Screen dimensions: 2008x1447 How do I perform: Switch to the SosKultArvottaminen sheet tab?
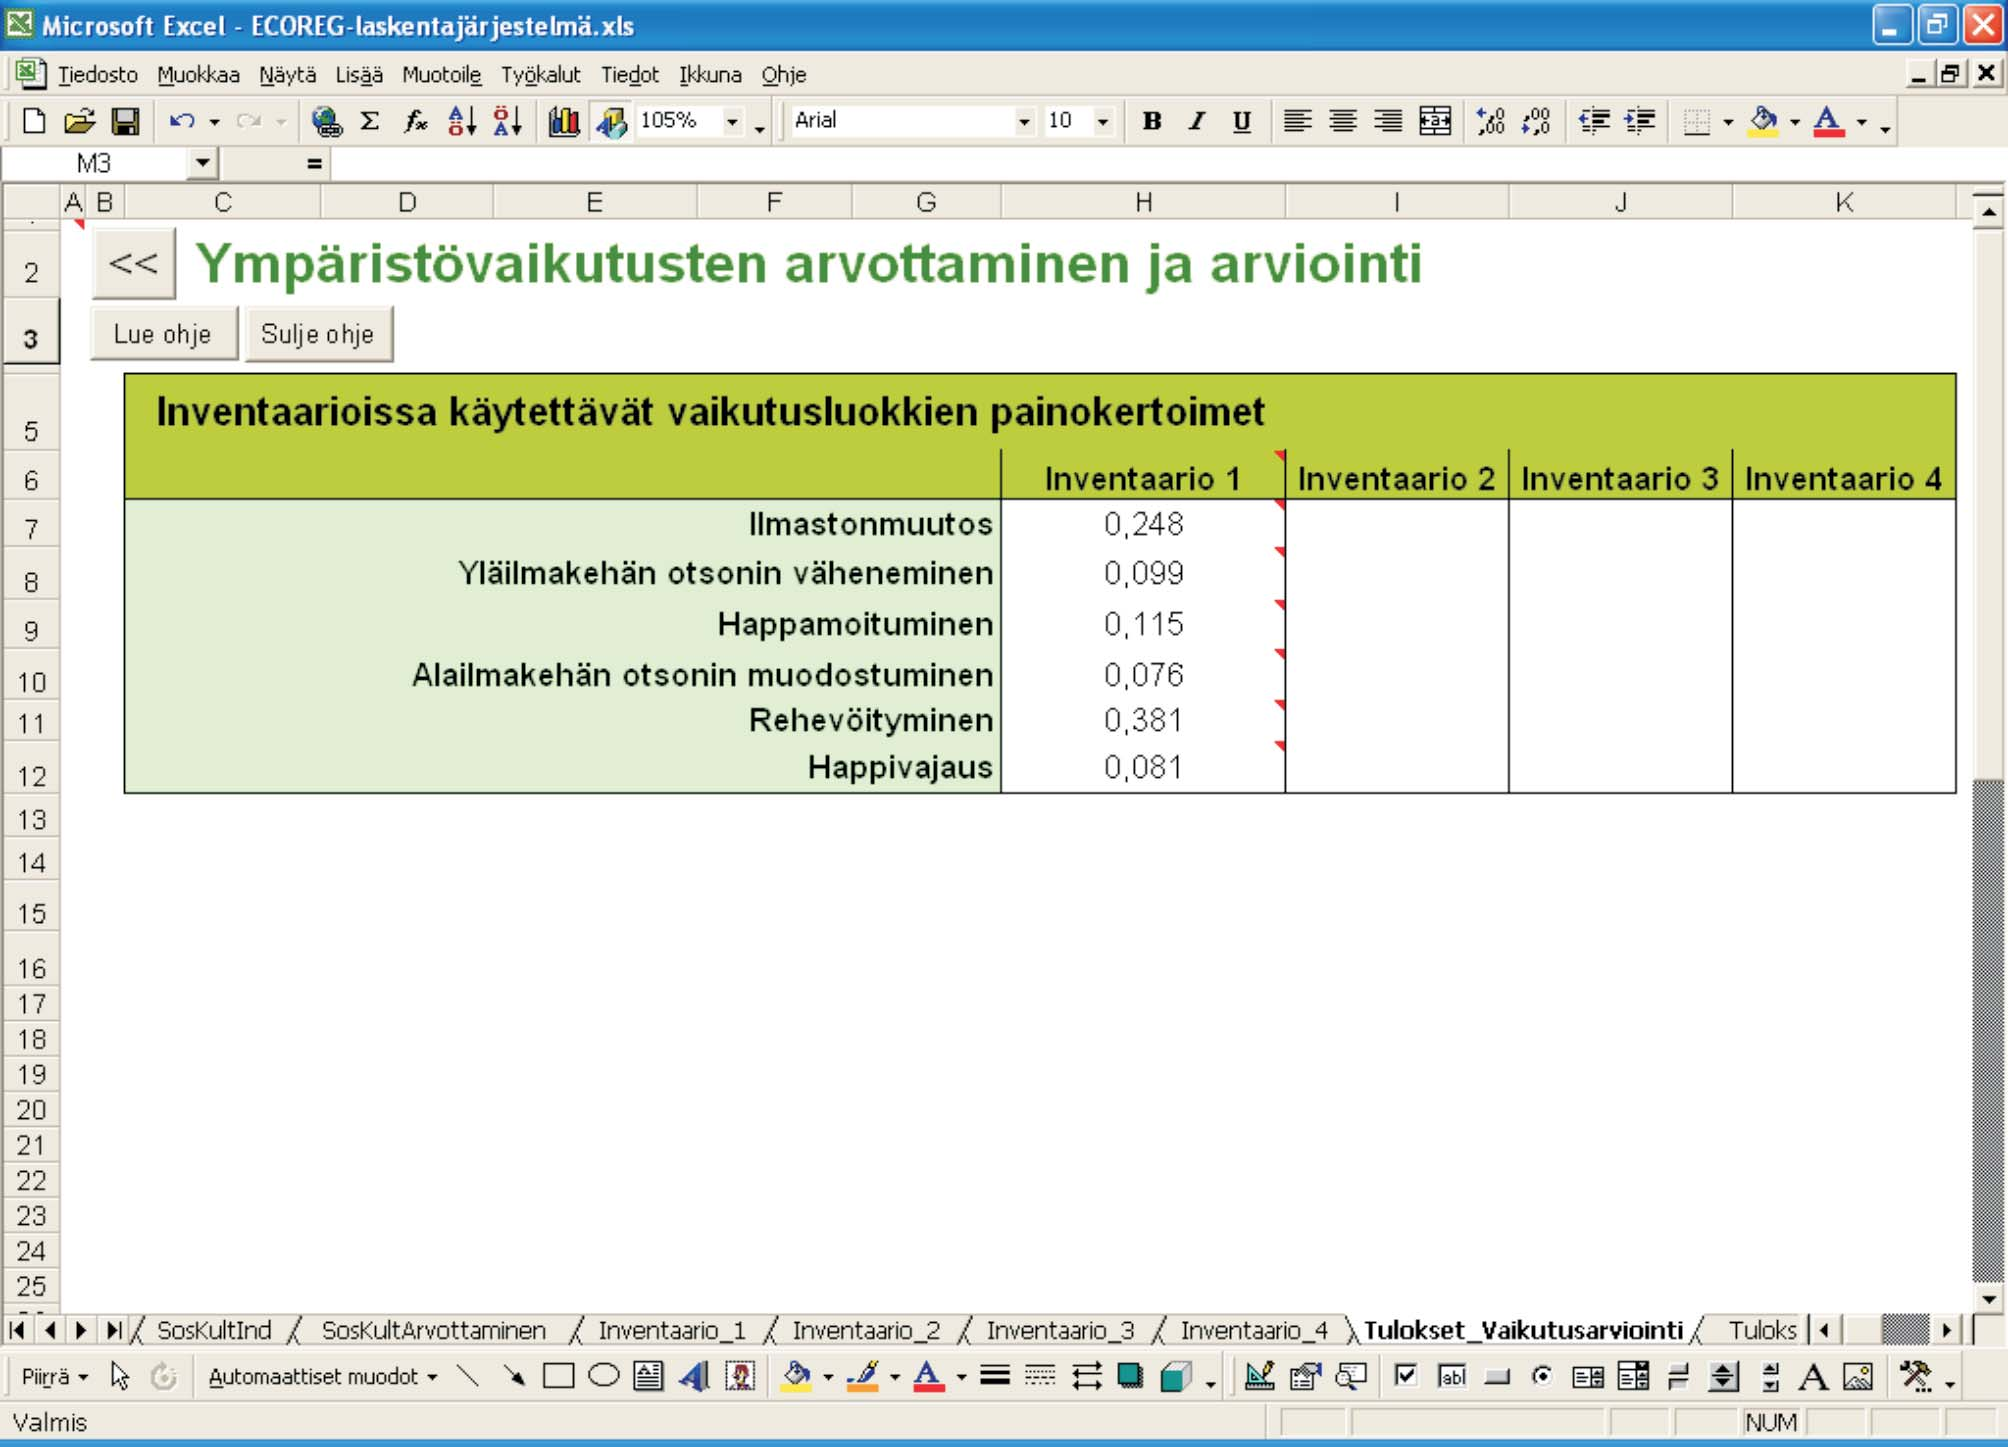(433, 1330)
